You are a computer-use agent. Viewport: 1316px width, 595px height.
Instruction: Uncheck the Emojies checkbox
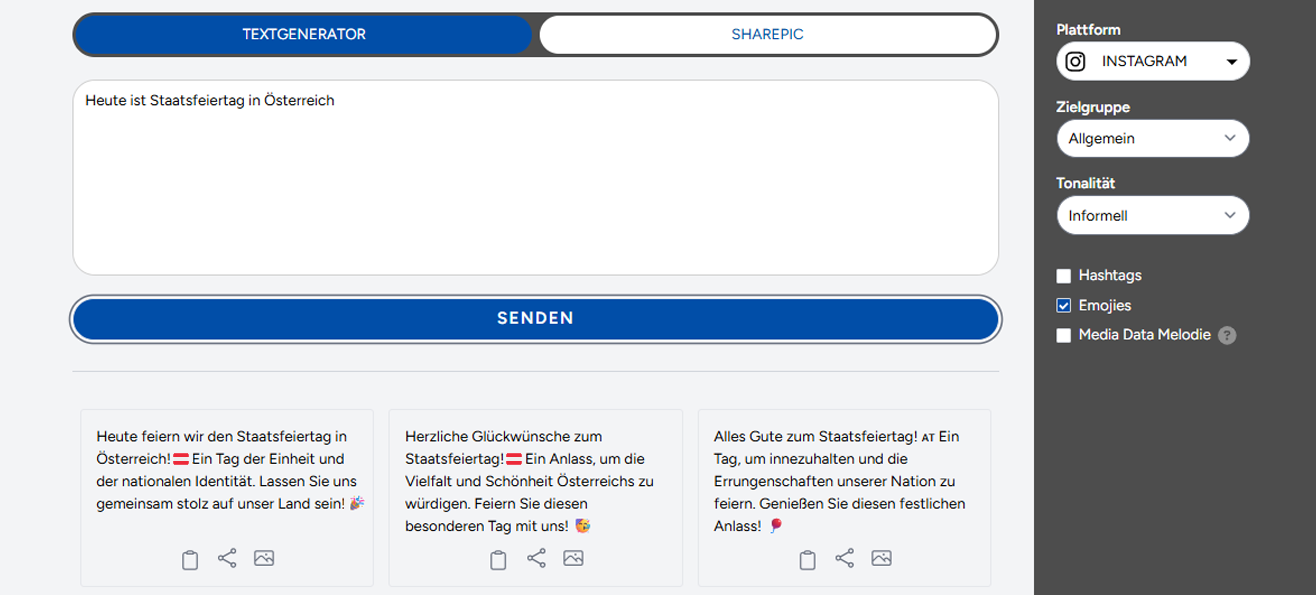[1064, 306]
